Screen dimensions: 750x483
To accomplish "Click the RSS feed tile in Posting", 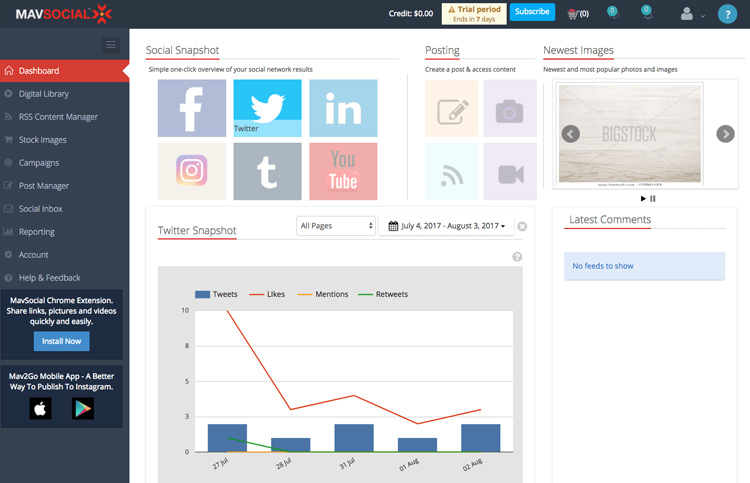I will coord(452,171).
